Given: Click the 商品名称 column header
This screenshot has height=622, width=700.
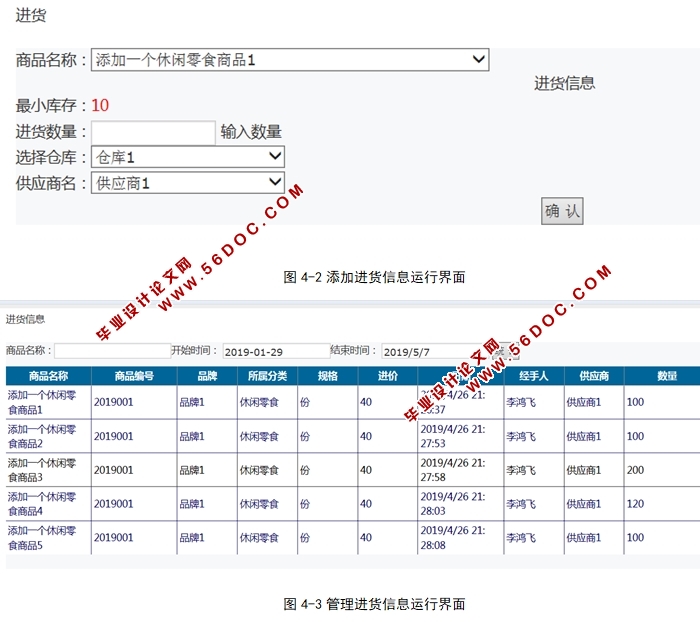Looking at the screenshot, I should coord(48,376).
